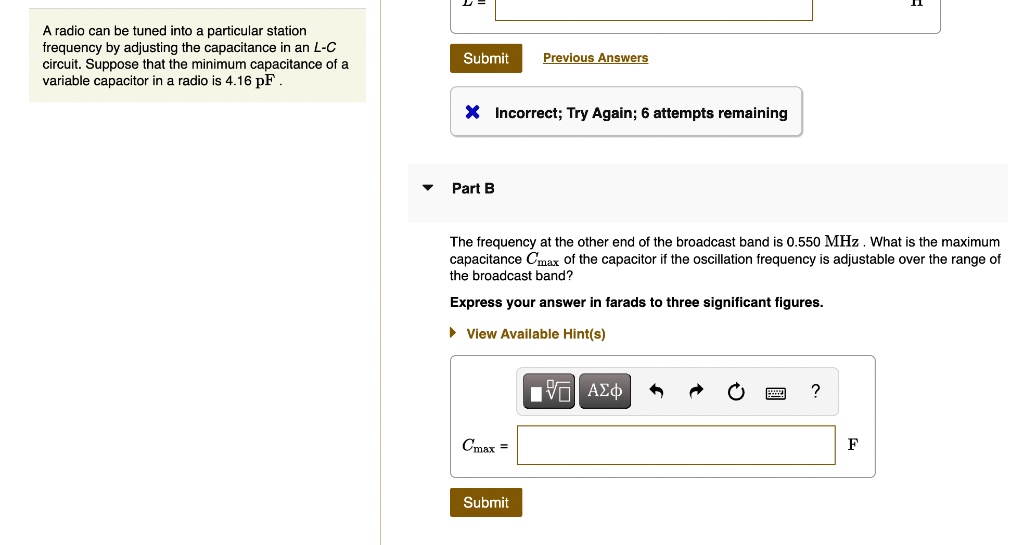
Task: Open Previous Answers link
Action: pos(596,57)
